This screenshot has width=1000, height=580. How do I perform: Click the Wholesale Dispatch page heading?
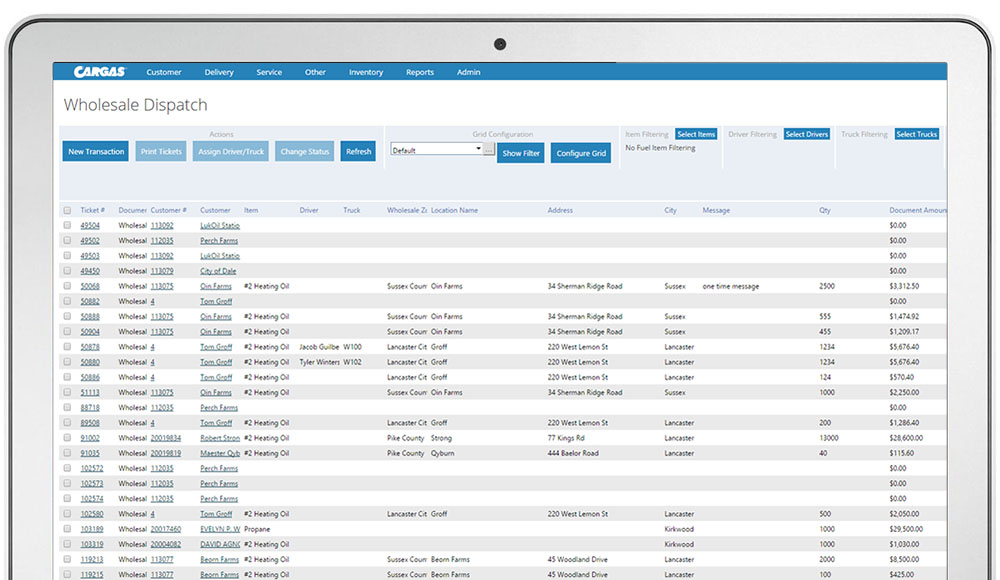(x=135, y=105)
